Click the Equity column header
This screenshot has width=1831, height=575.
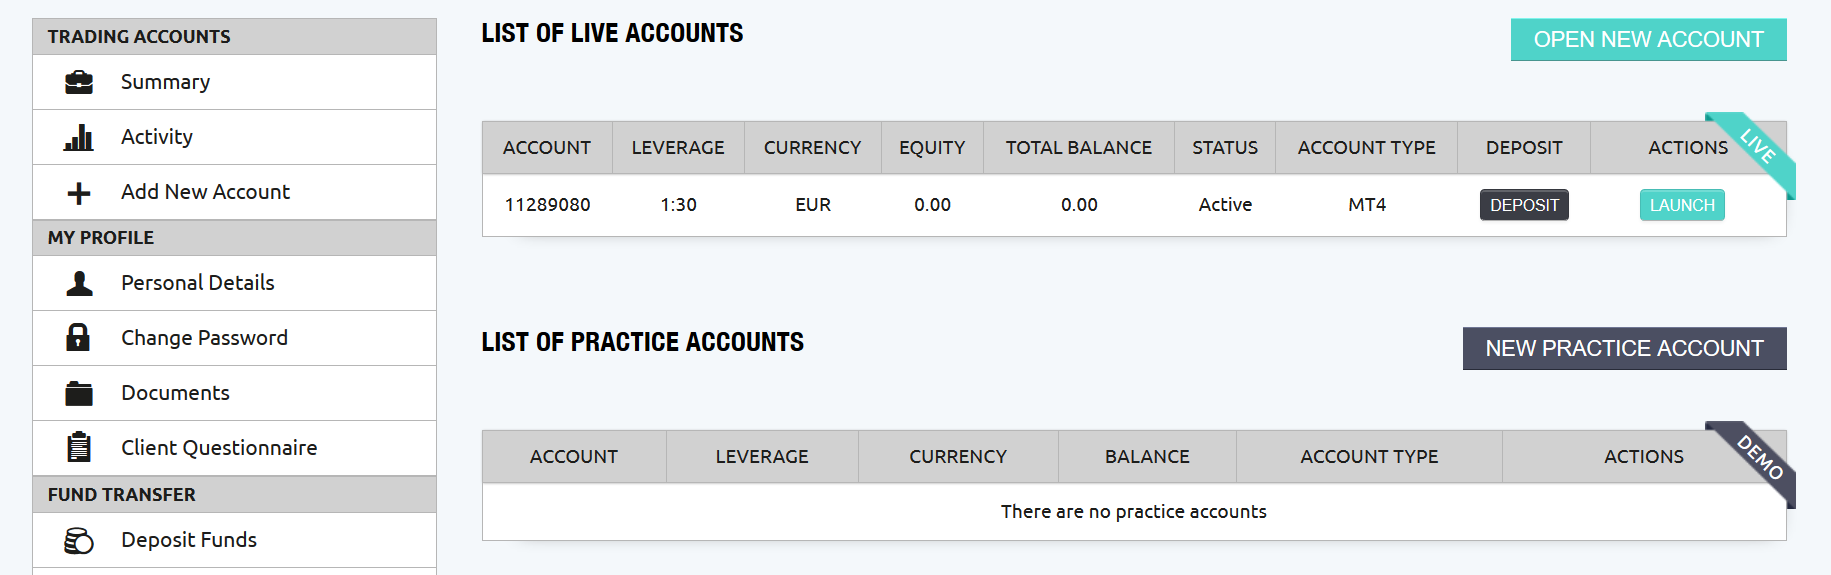[x=932, y=148]
